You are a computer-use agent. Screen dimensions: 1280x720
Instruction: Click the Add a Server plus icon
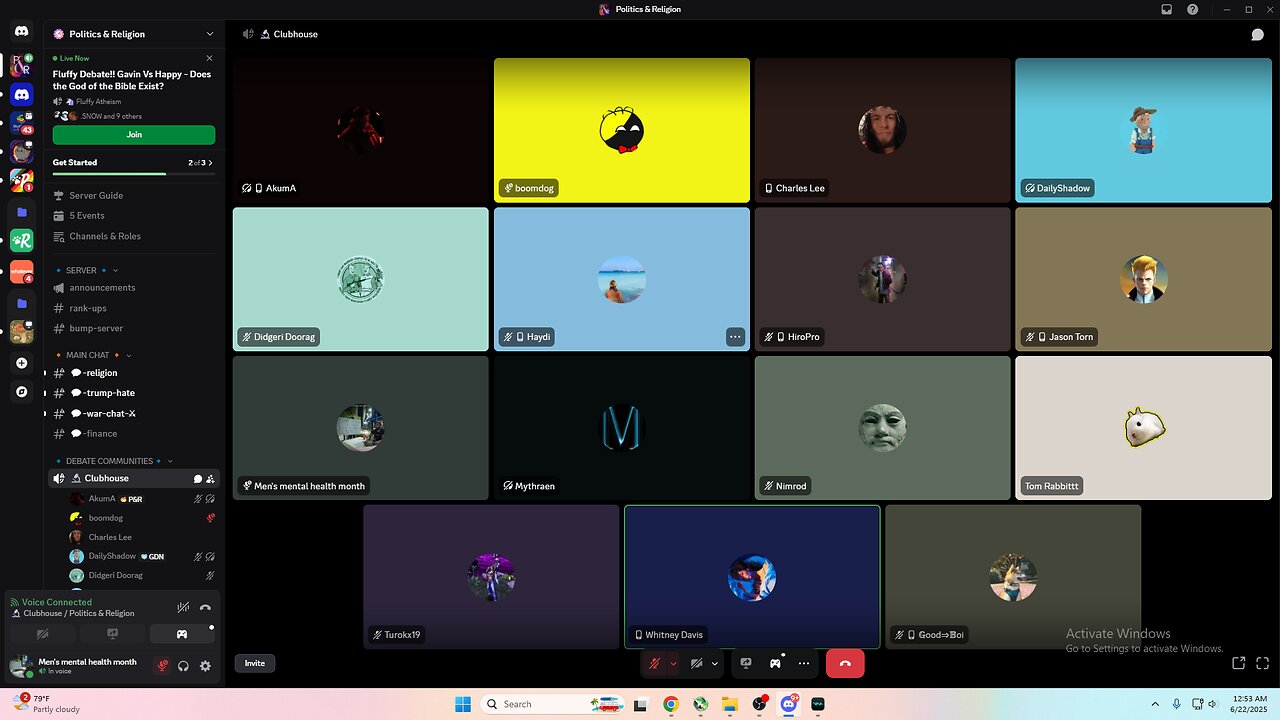click(x=22, y=363)
